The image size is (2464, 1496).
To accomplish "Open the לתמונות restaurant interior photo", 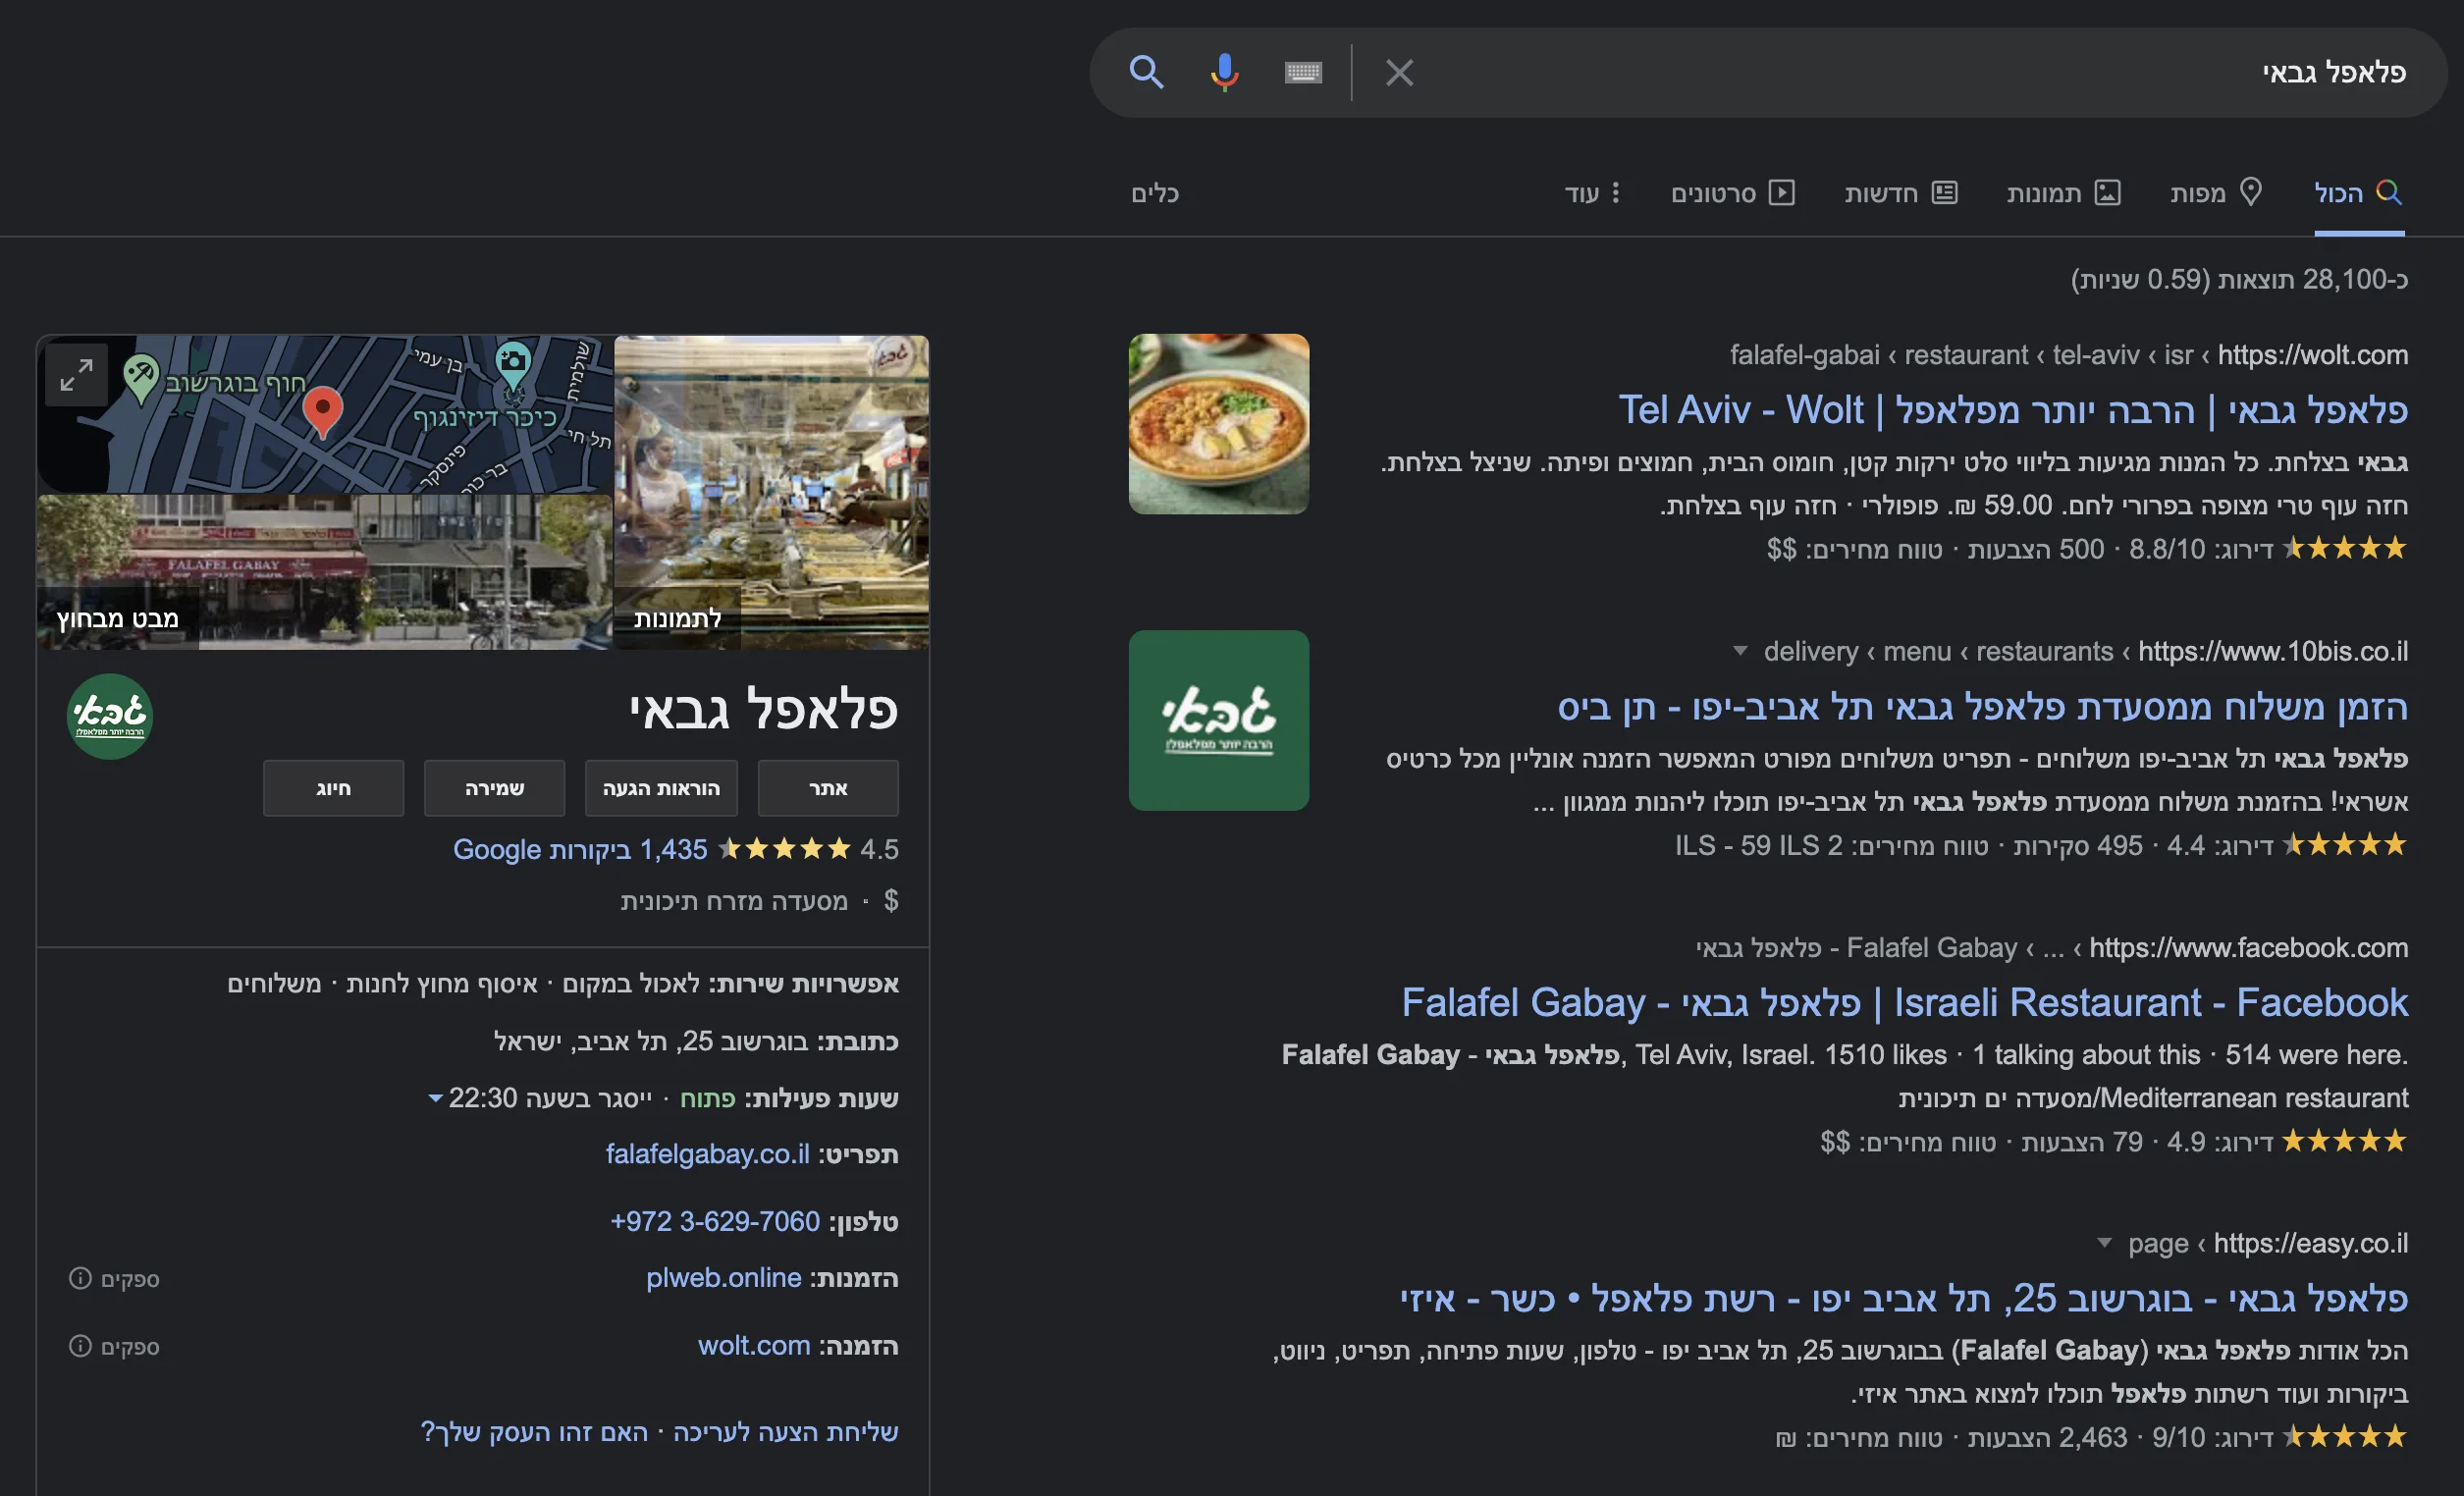I will click(x=771, y=492).
